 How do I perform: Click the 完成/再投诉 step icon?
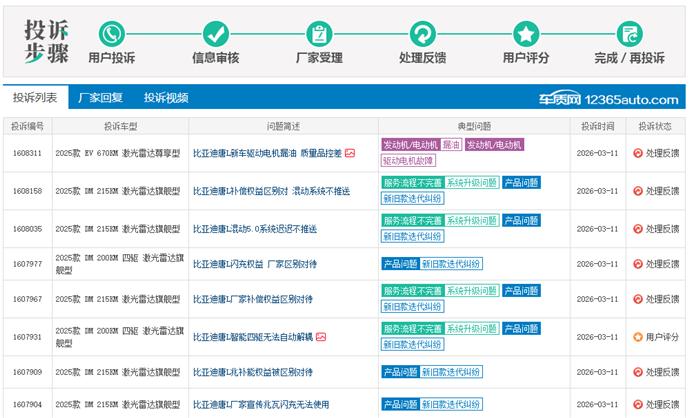point(629,34)
